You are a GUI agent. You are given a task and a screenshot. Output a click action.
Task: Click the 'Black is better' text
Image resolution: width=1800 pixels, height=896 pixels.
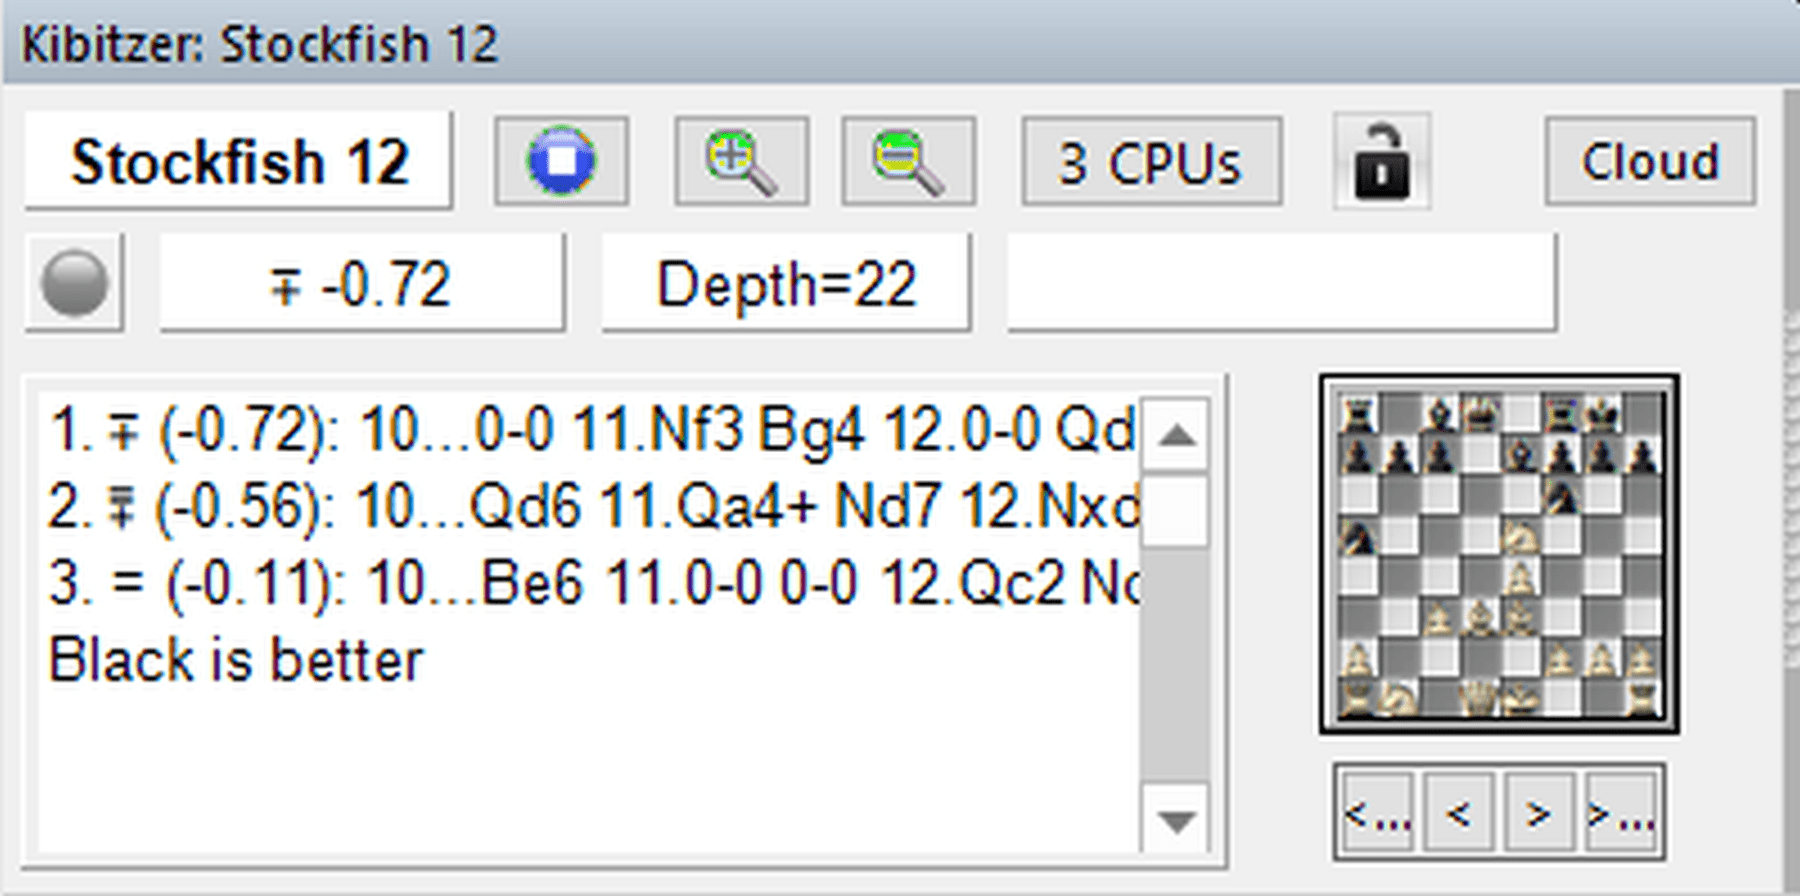[x=237, y=660]
